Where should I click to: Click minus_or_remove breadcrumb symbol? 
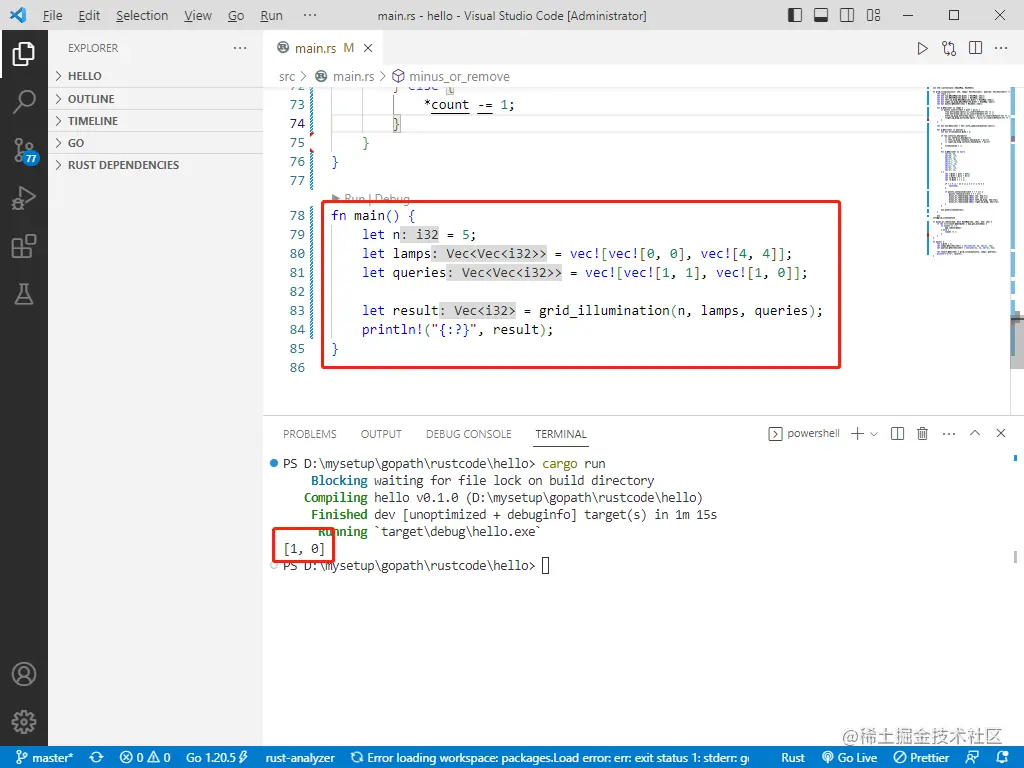click(x=459, y=76)
